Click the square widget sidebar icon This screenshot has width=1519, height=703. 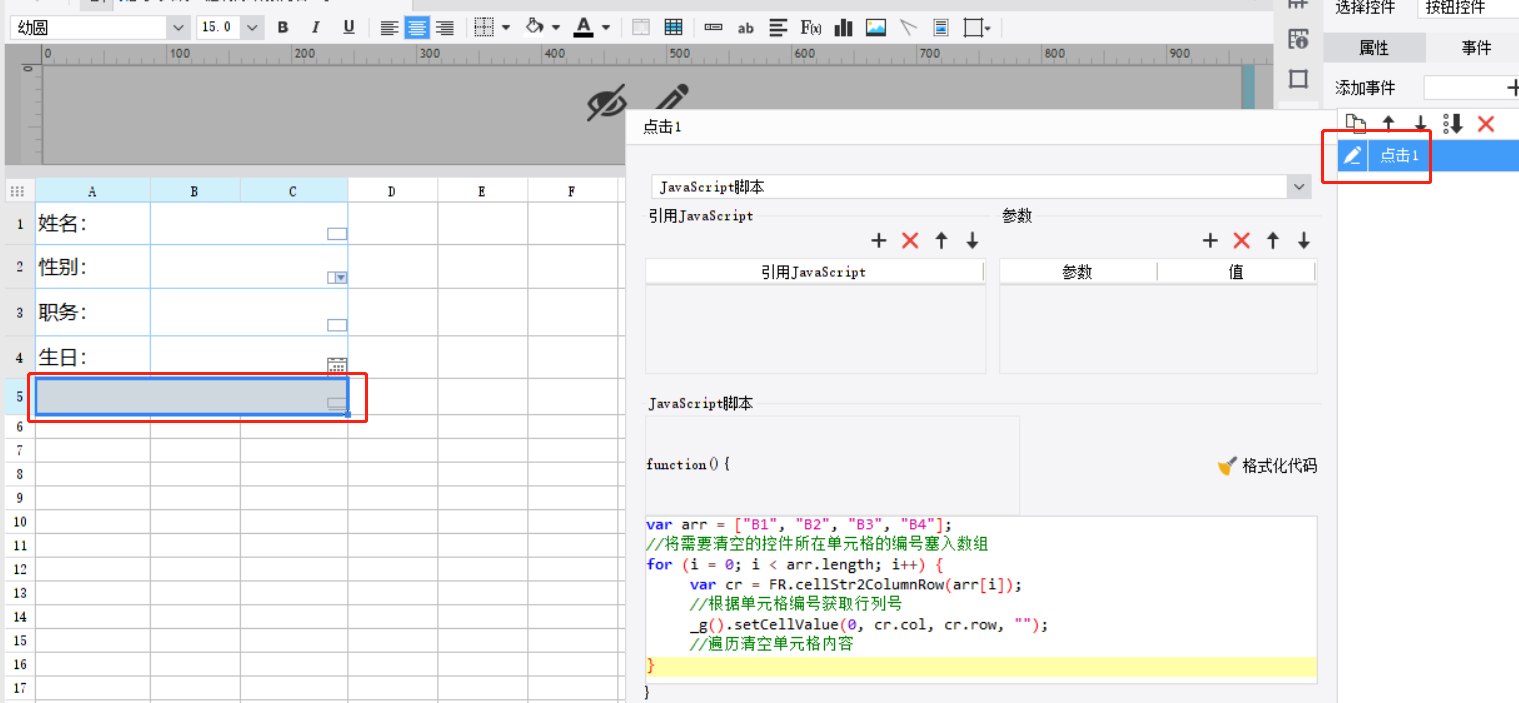point(1298,78)
